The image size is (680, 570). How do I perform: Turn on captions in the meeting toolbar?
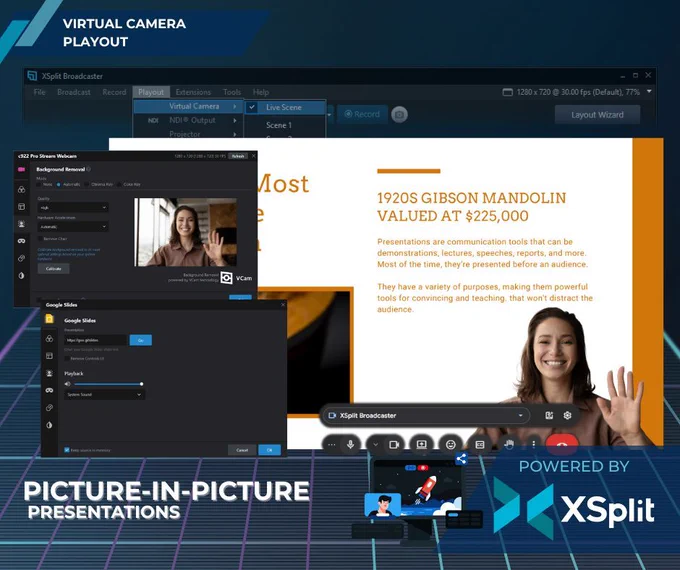pos(480,445)
